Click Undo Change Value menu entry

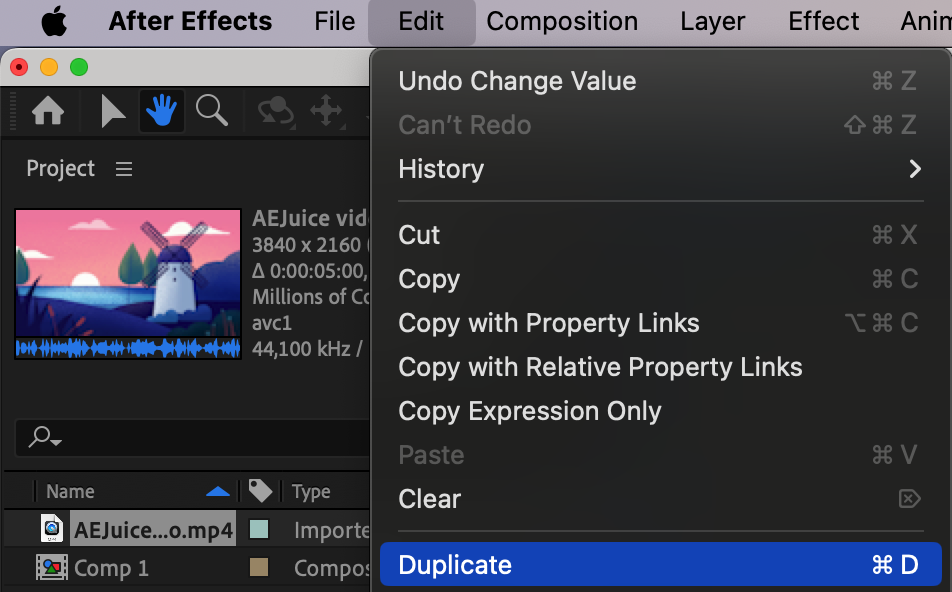tap(517, 81)
